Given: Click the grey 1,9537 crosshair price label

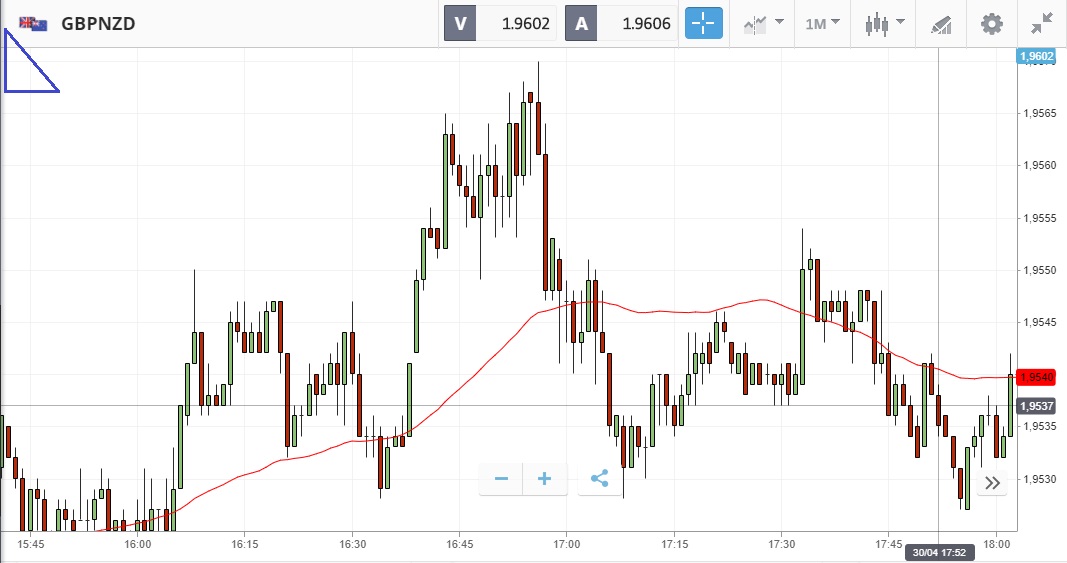Looking at the screenshot, I should click(1036, 406).
